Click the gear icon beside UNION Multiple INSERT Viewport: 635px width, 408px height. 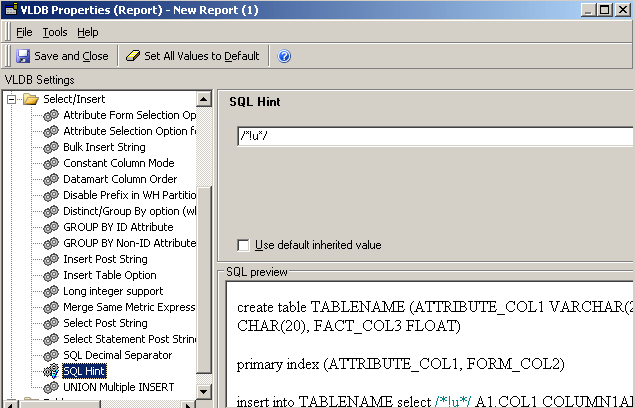(x=50, y=387)
